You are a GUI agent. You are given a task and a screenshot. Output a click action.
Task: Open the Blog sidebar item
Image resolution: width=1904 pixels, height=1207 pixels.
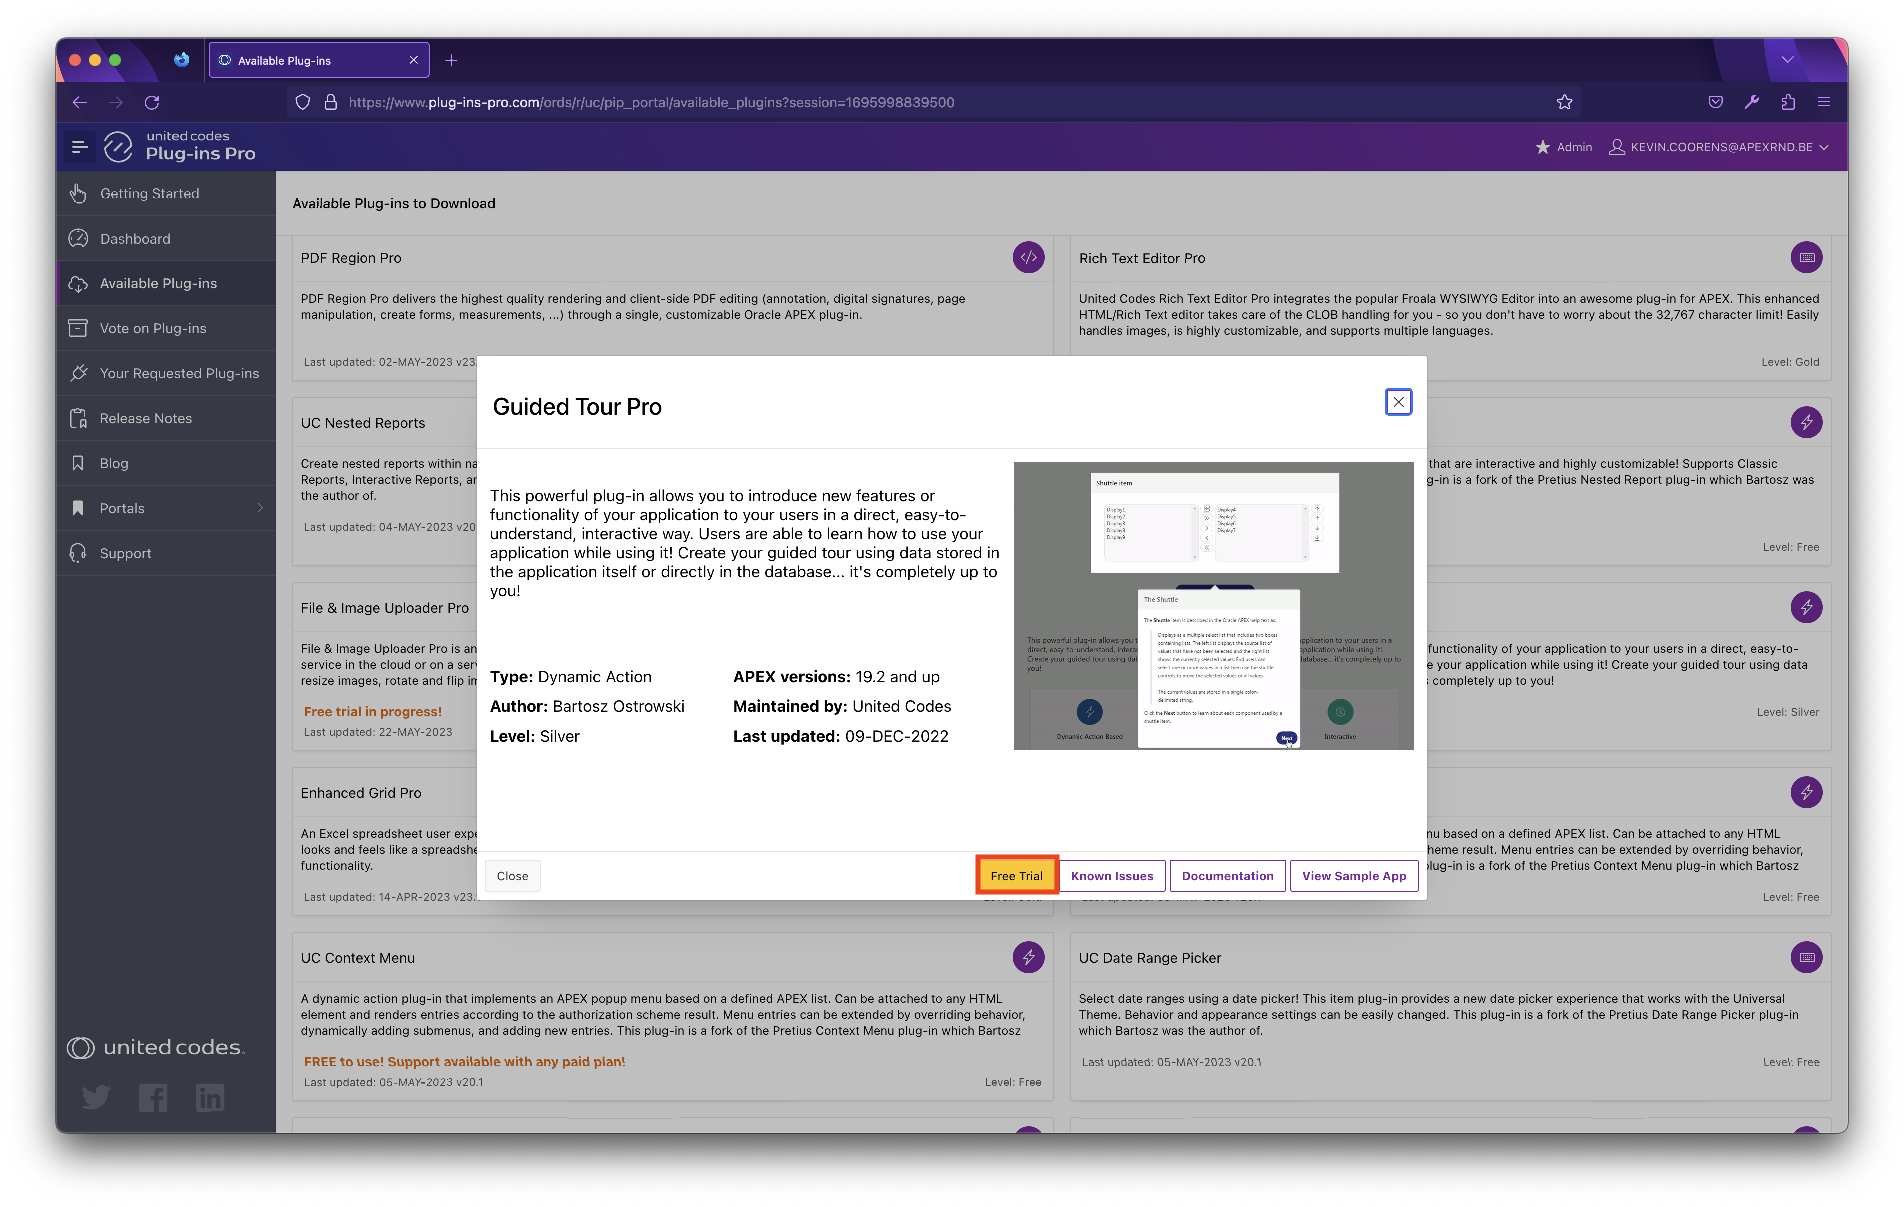tap(166, 463)
